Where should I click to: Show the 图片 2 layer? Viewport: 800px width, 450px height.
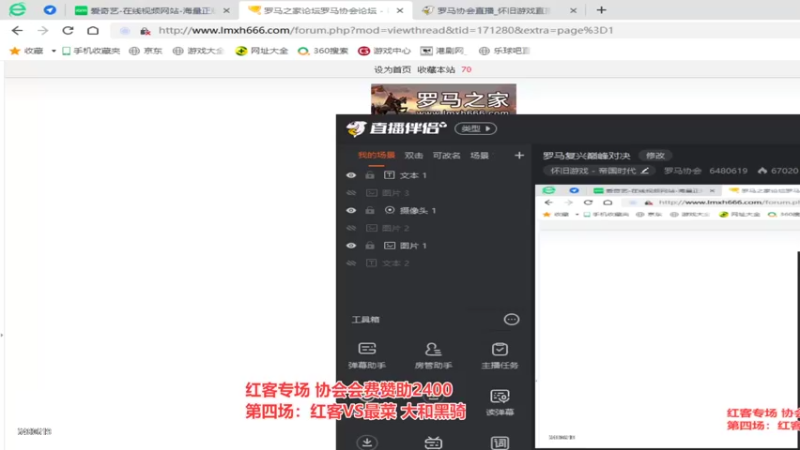coord(351,228)
